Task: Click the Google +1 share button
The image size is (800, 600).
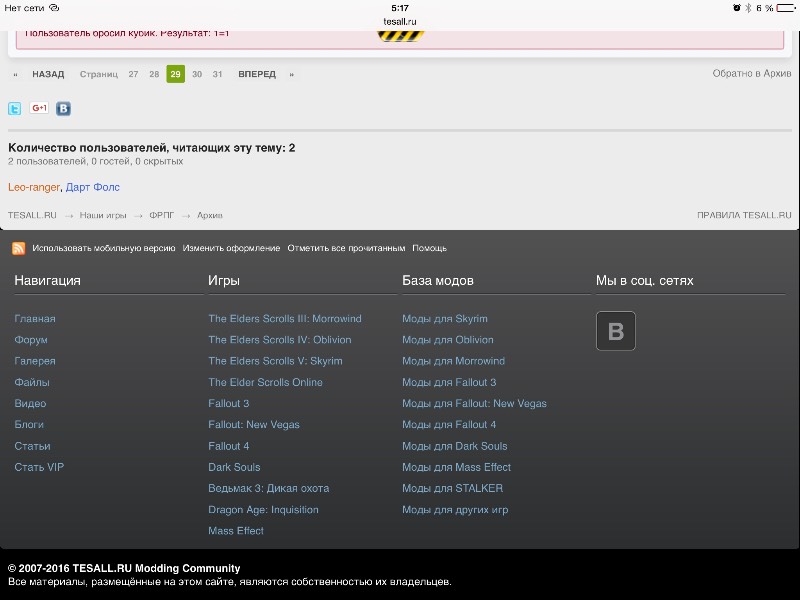Action: 39,108
